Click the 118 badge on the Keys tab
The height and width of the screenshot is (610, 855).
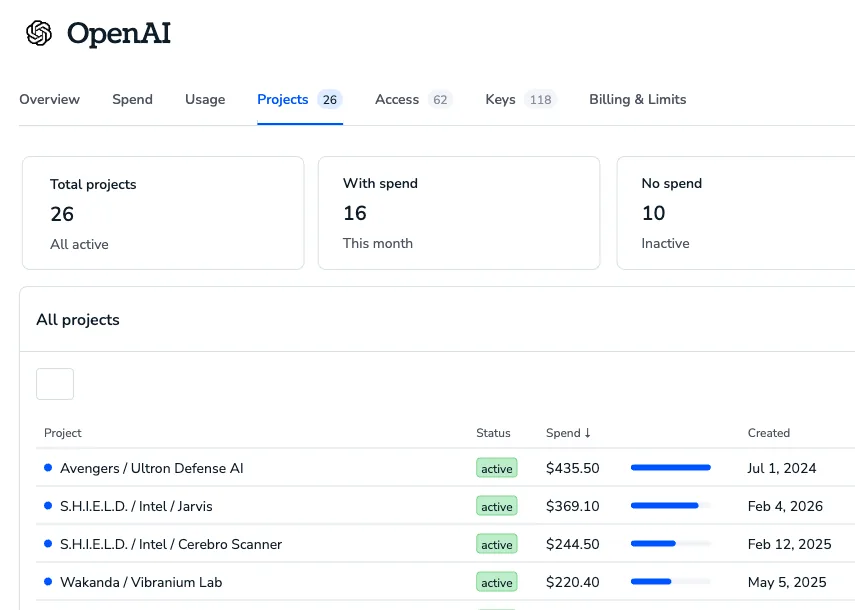[540, 99]
